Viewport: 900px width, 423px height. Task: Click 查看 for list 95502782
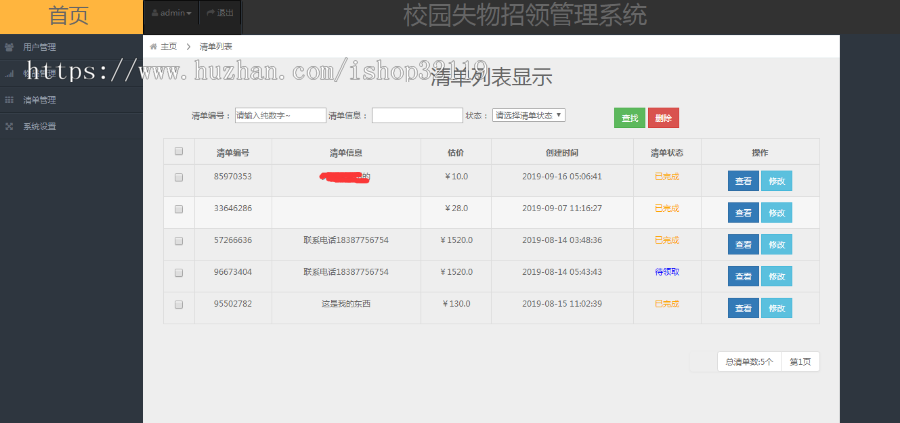743,308
